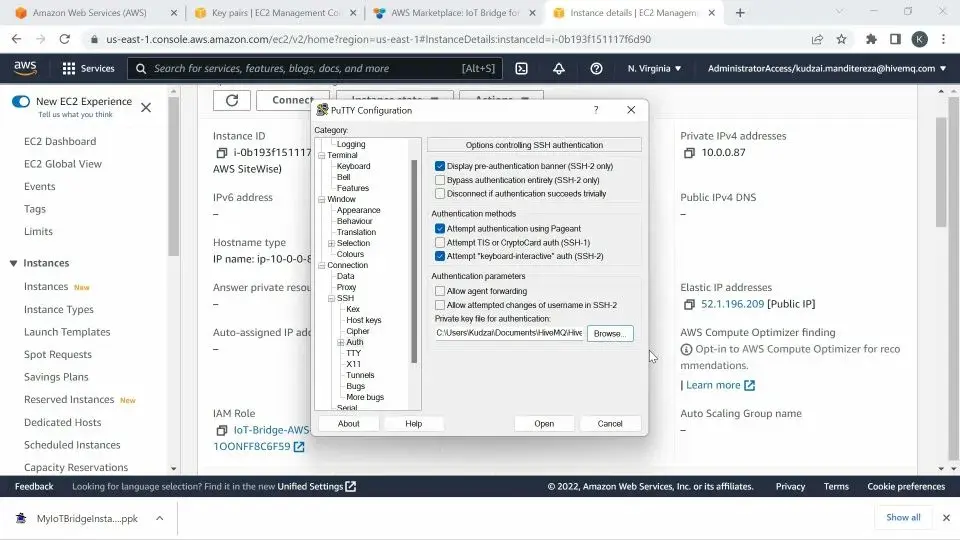Open browser extensions puzzle icon

[x=871, y=39]
